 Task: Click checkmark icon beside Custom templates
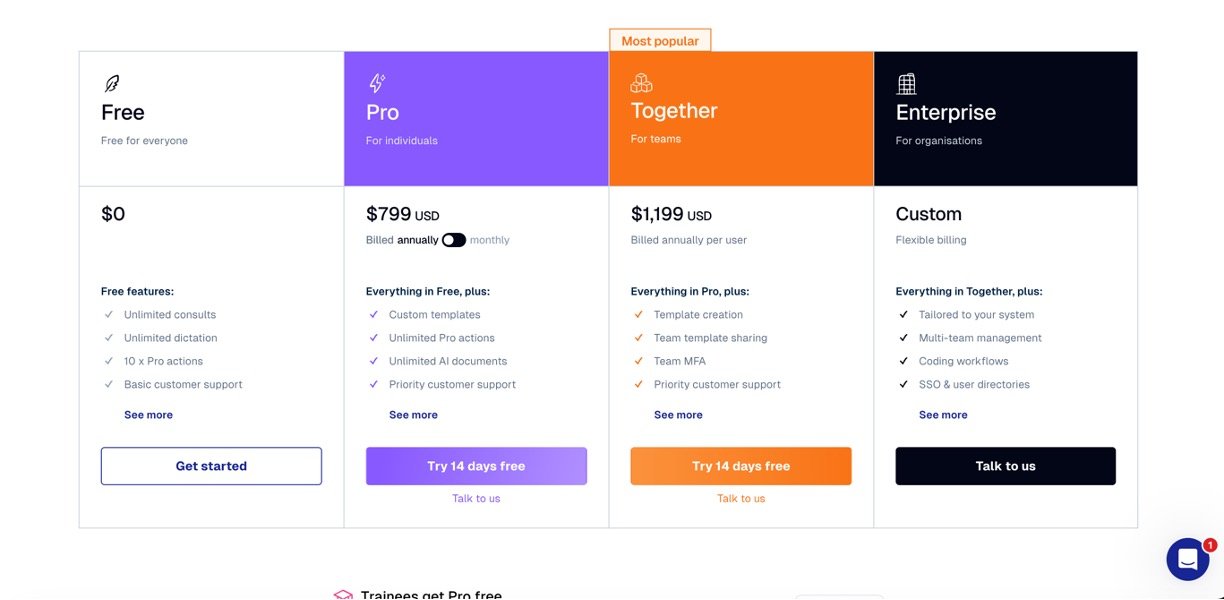(x=374, y=315)
